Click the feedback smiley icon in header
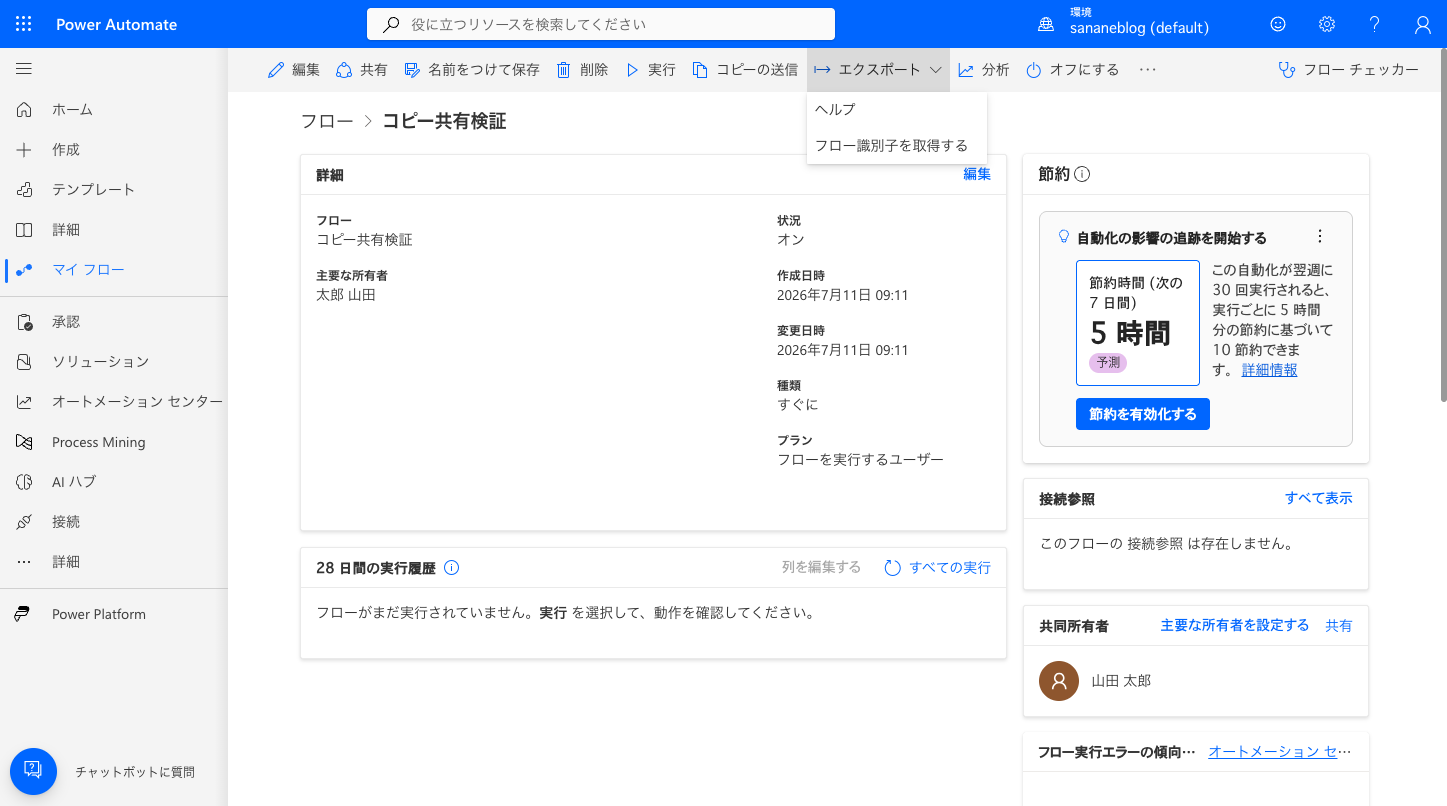Screen dimensions: 1447x806 (x=1278, y=24)
